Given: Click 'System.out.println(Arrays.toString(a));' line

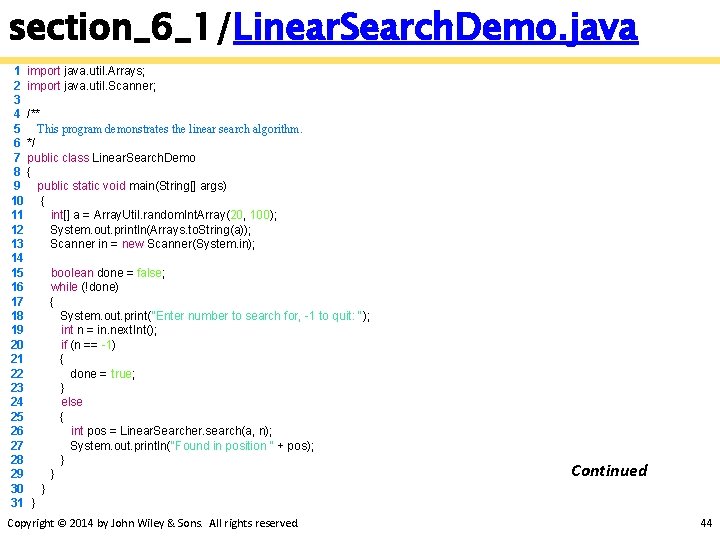Looking at the screenshot, I should coord(151,230).
